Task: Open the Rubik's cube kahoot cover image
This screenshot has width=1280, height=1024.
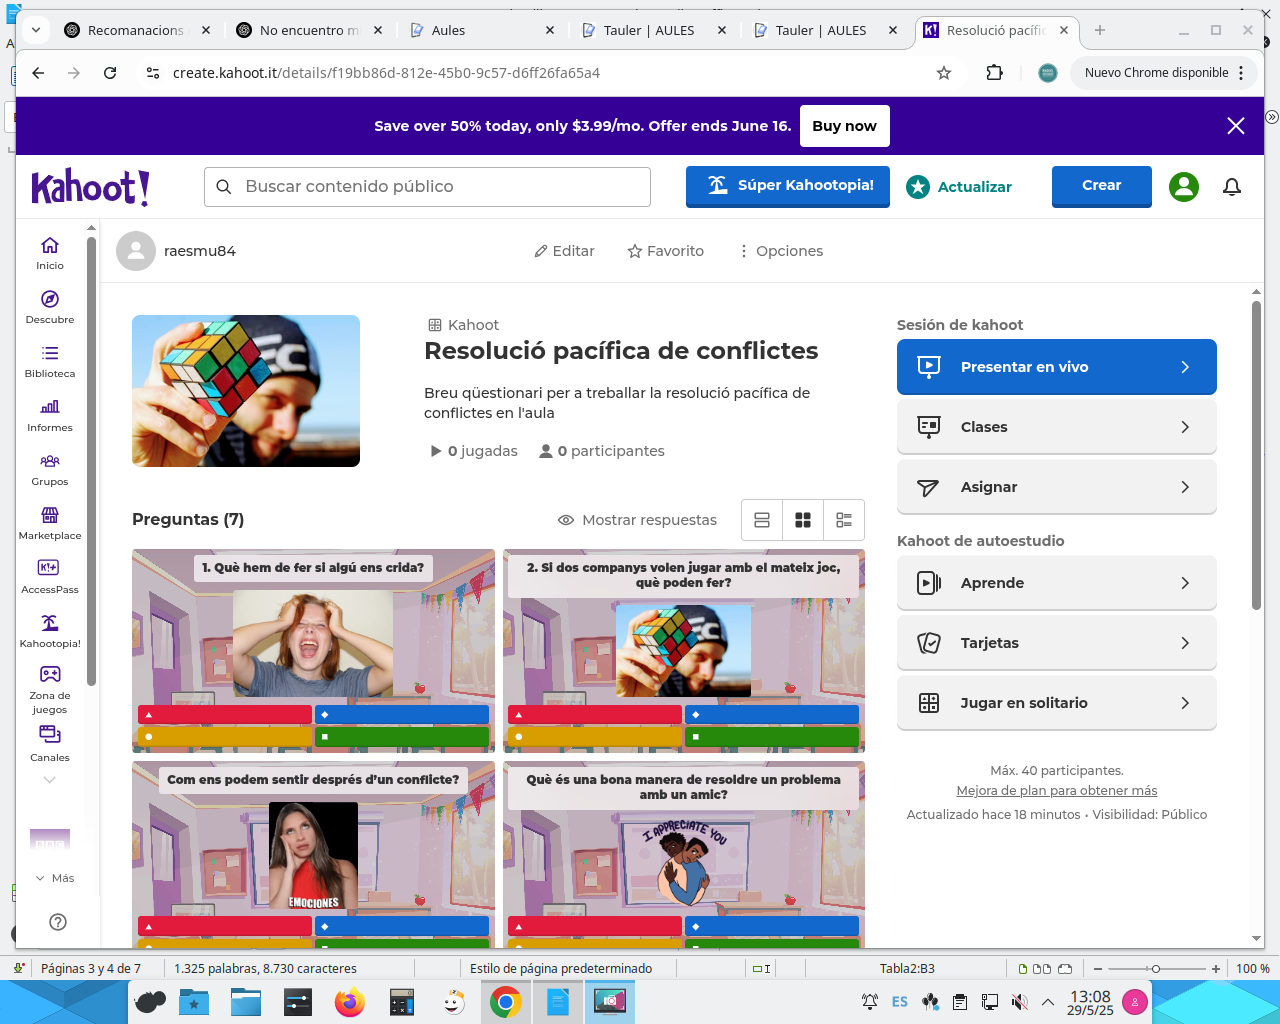Action: tap(246, 391)
